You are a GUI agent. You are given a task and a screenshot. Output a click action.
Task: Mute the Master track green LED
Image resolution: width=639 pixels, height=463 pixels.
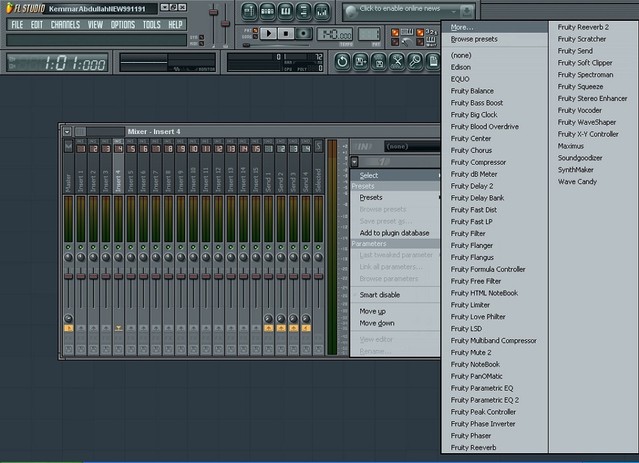68,247
